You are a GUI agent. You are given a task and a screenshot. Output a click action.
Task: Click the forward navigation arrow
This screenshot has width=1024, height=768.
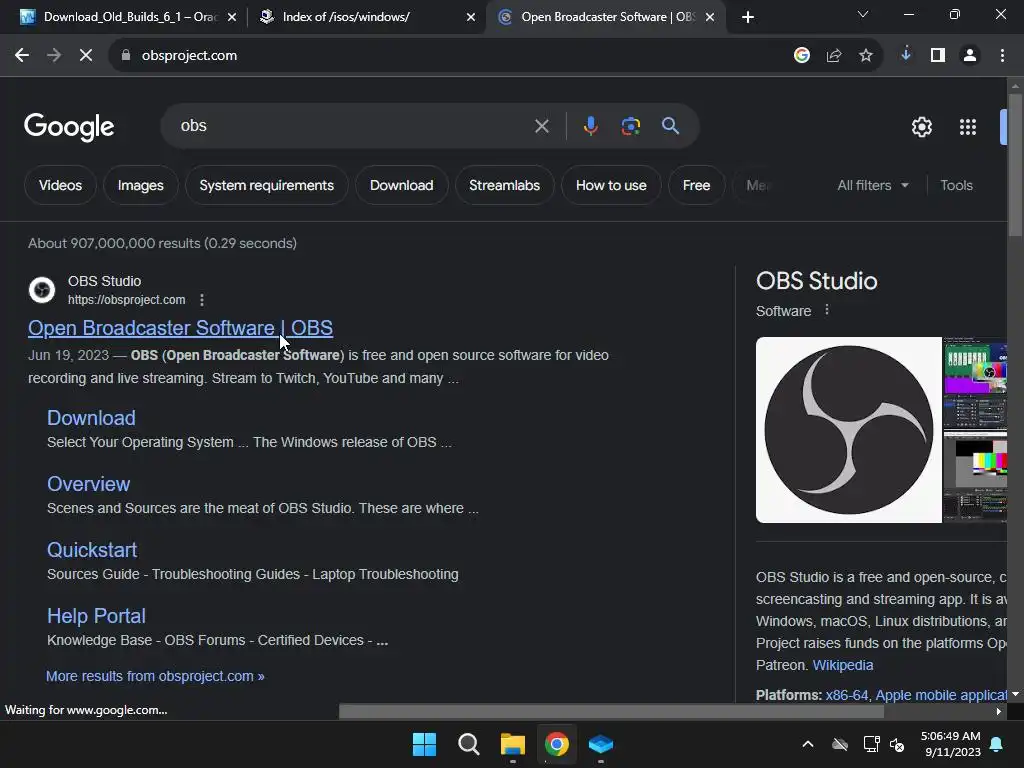tap(54, 56)
